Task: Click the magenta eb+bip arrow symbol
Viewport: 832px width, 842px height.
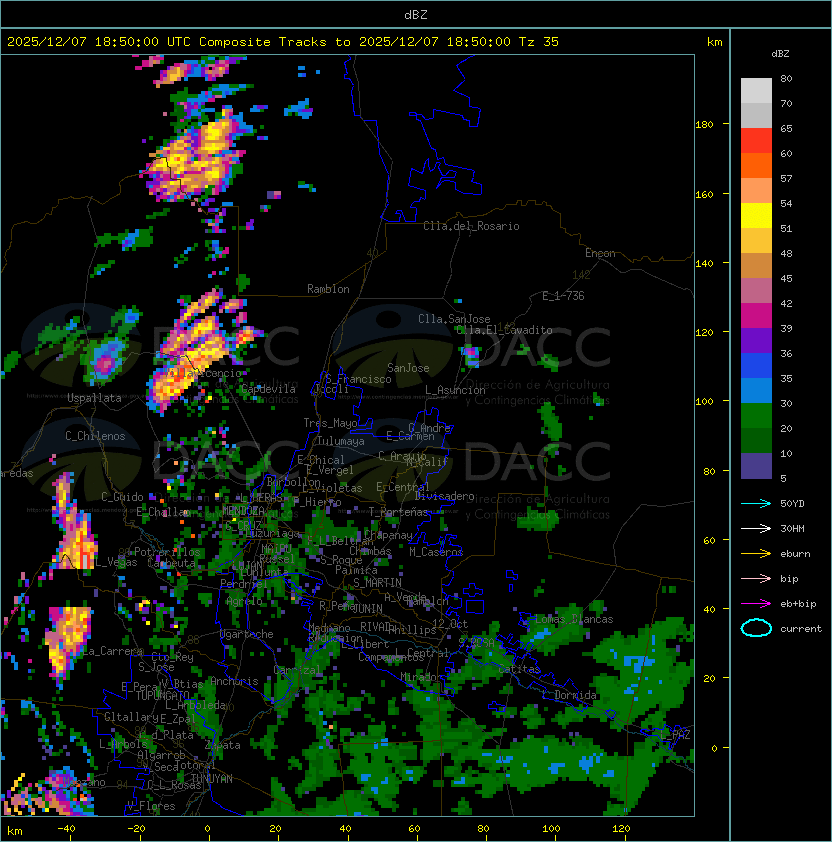Action: (756, 604)
